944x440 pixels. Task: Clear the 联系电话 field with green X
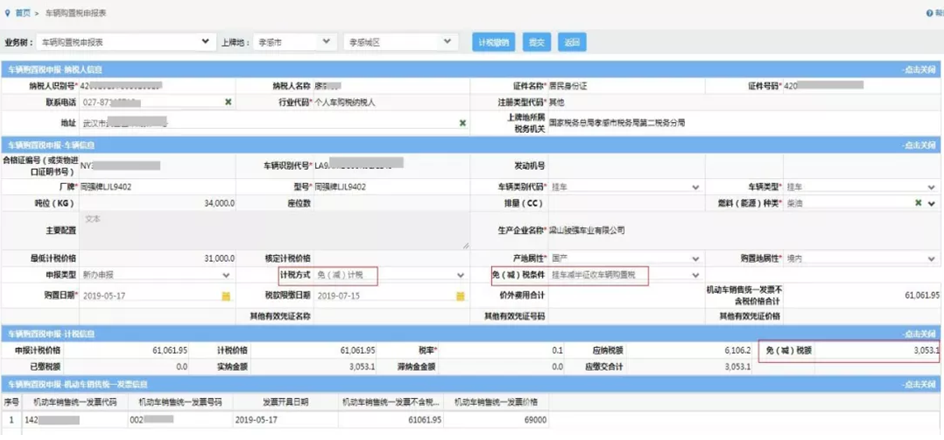[x=228, y=102]
